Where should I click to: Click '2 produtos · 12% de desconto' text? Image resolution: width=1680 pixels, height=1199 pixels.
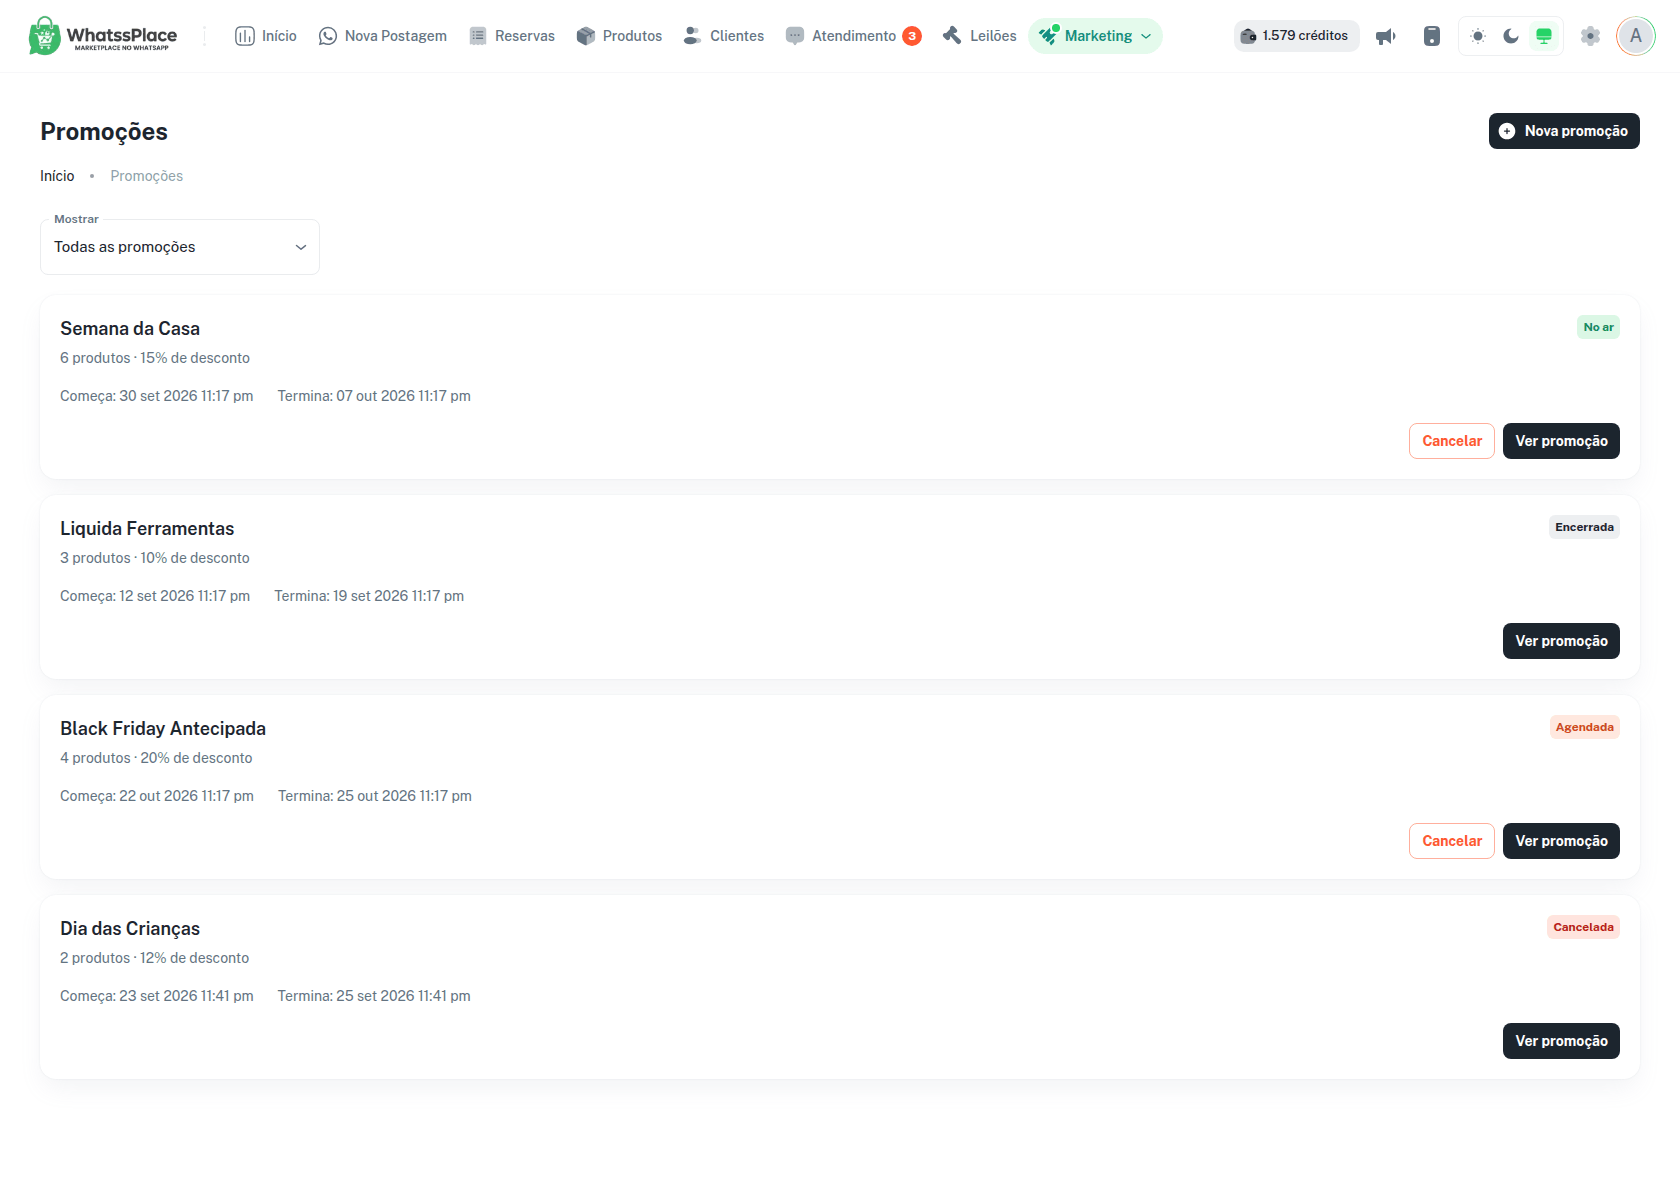coord(155,958)
